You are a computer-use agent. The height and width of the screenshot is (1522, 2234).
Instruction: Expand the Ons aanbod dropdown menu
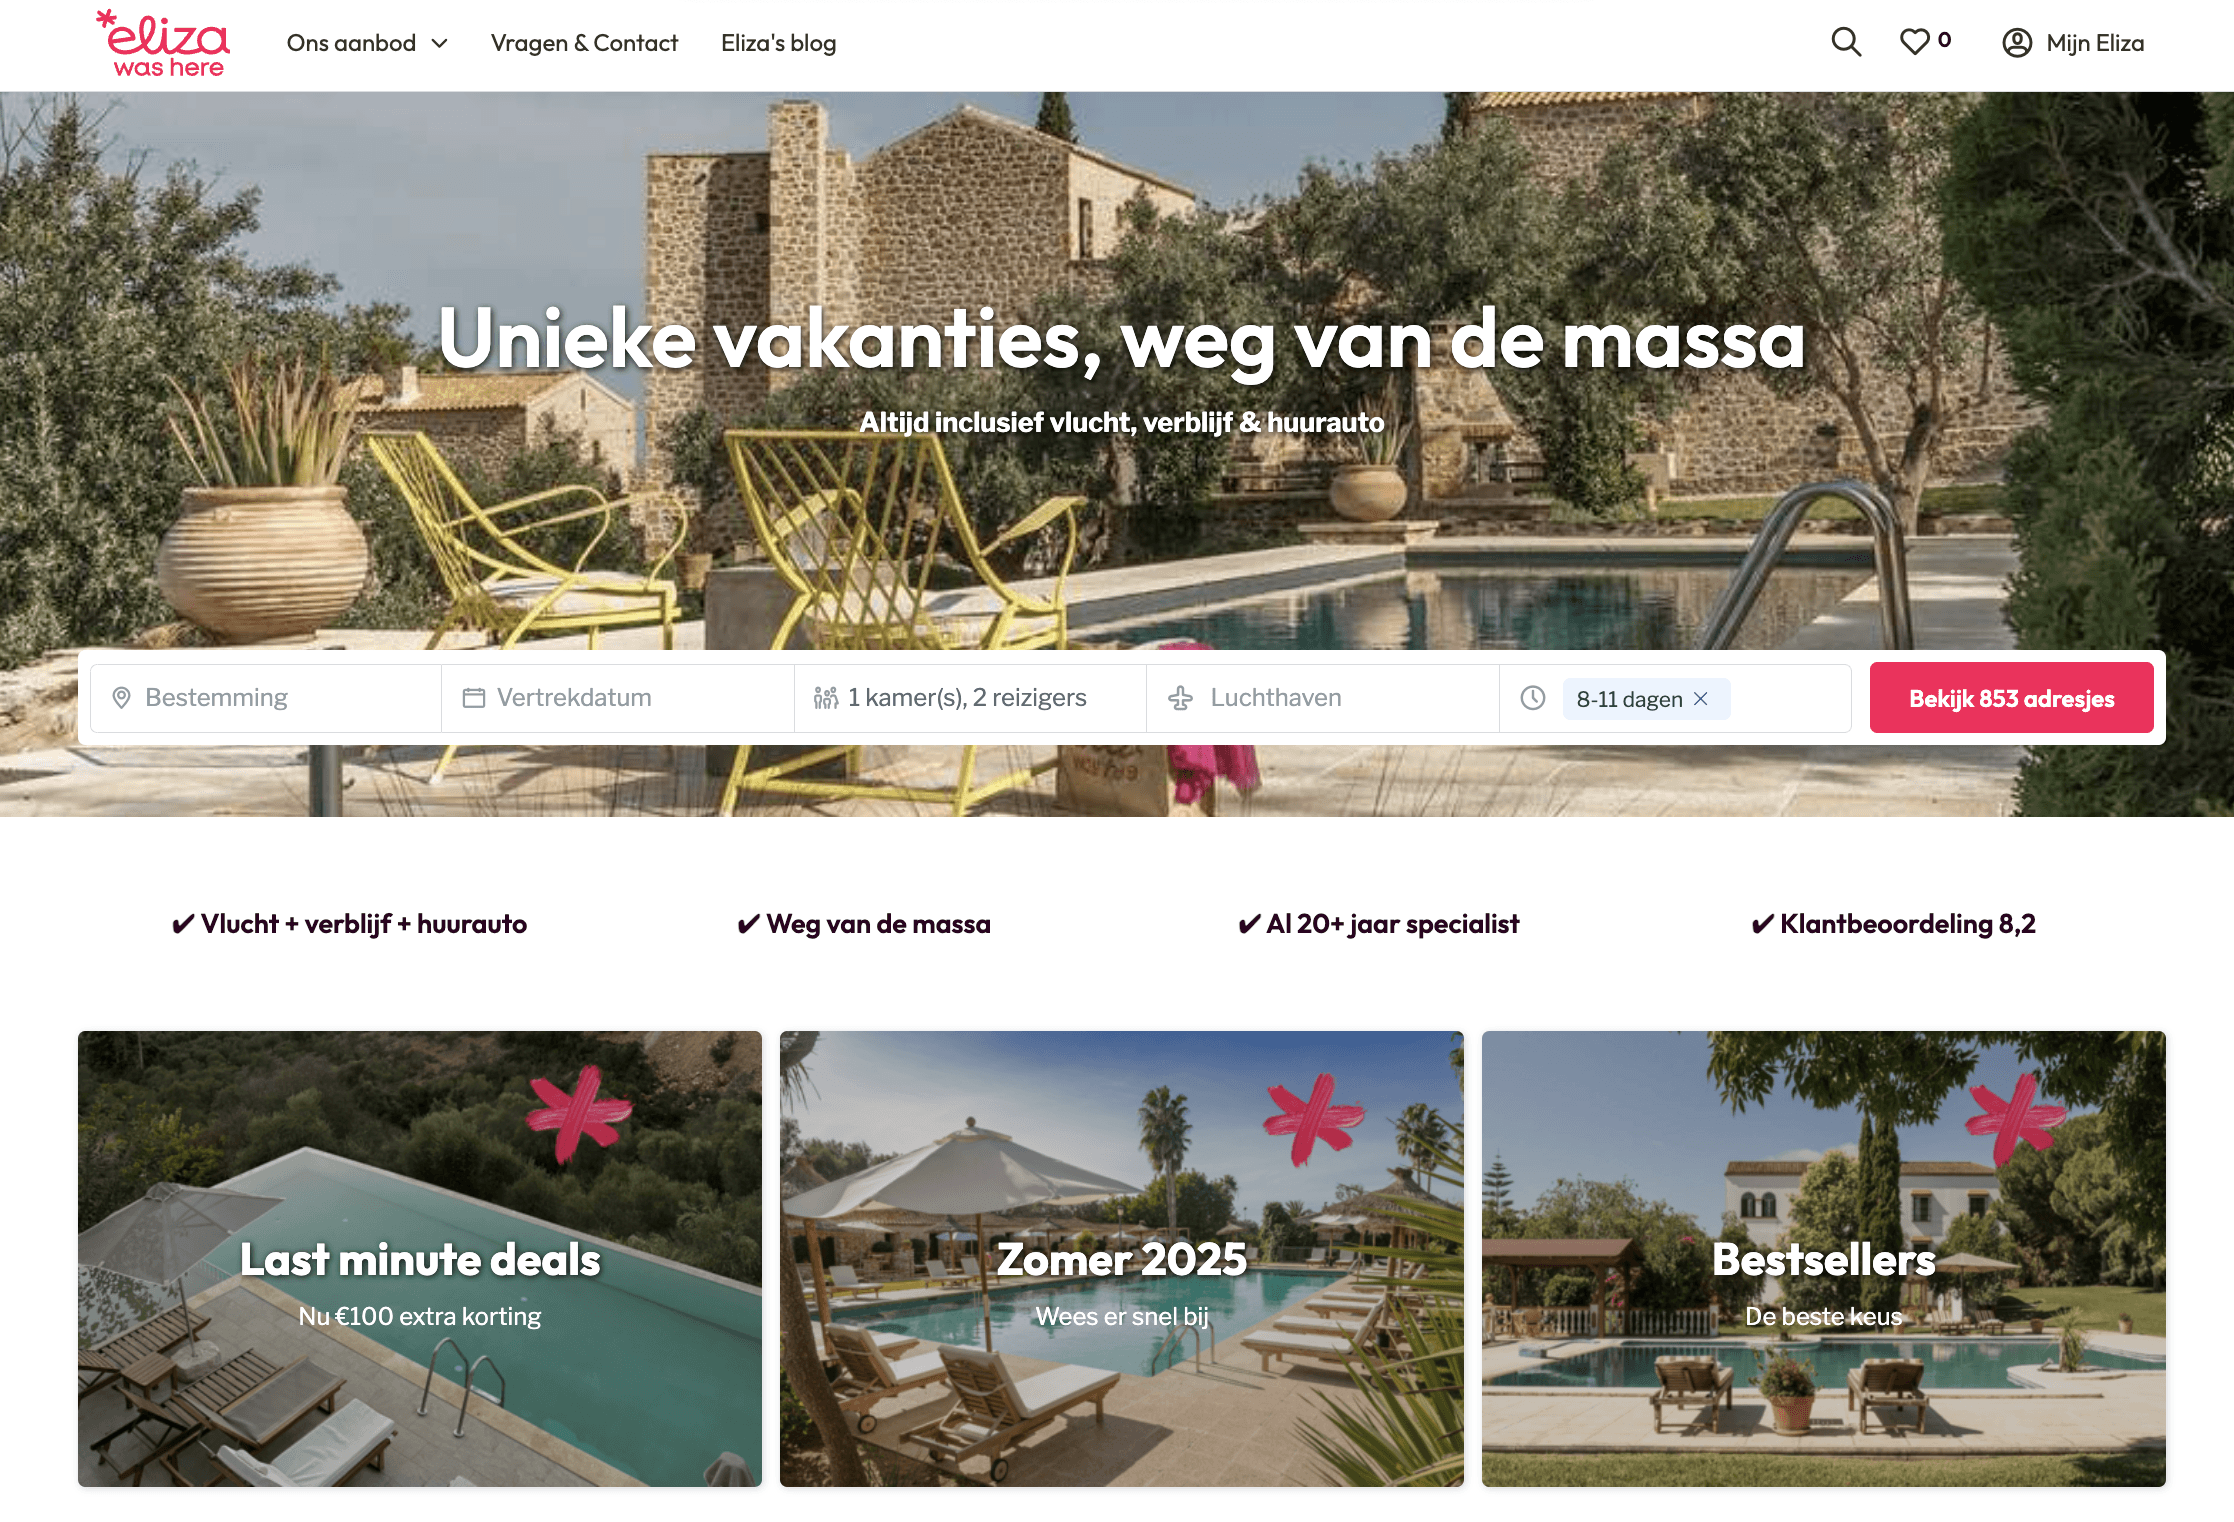coord(367,43)
